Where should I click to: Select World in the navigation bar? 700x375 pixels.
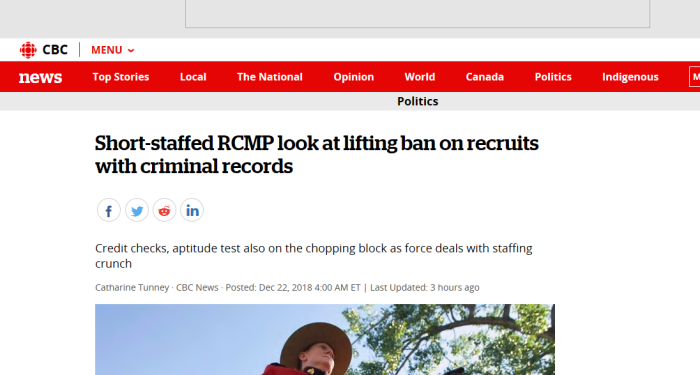point(420,77)
